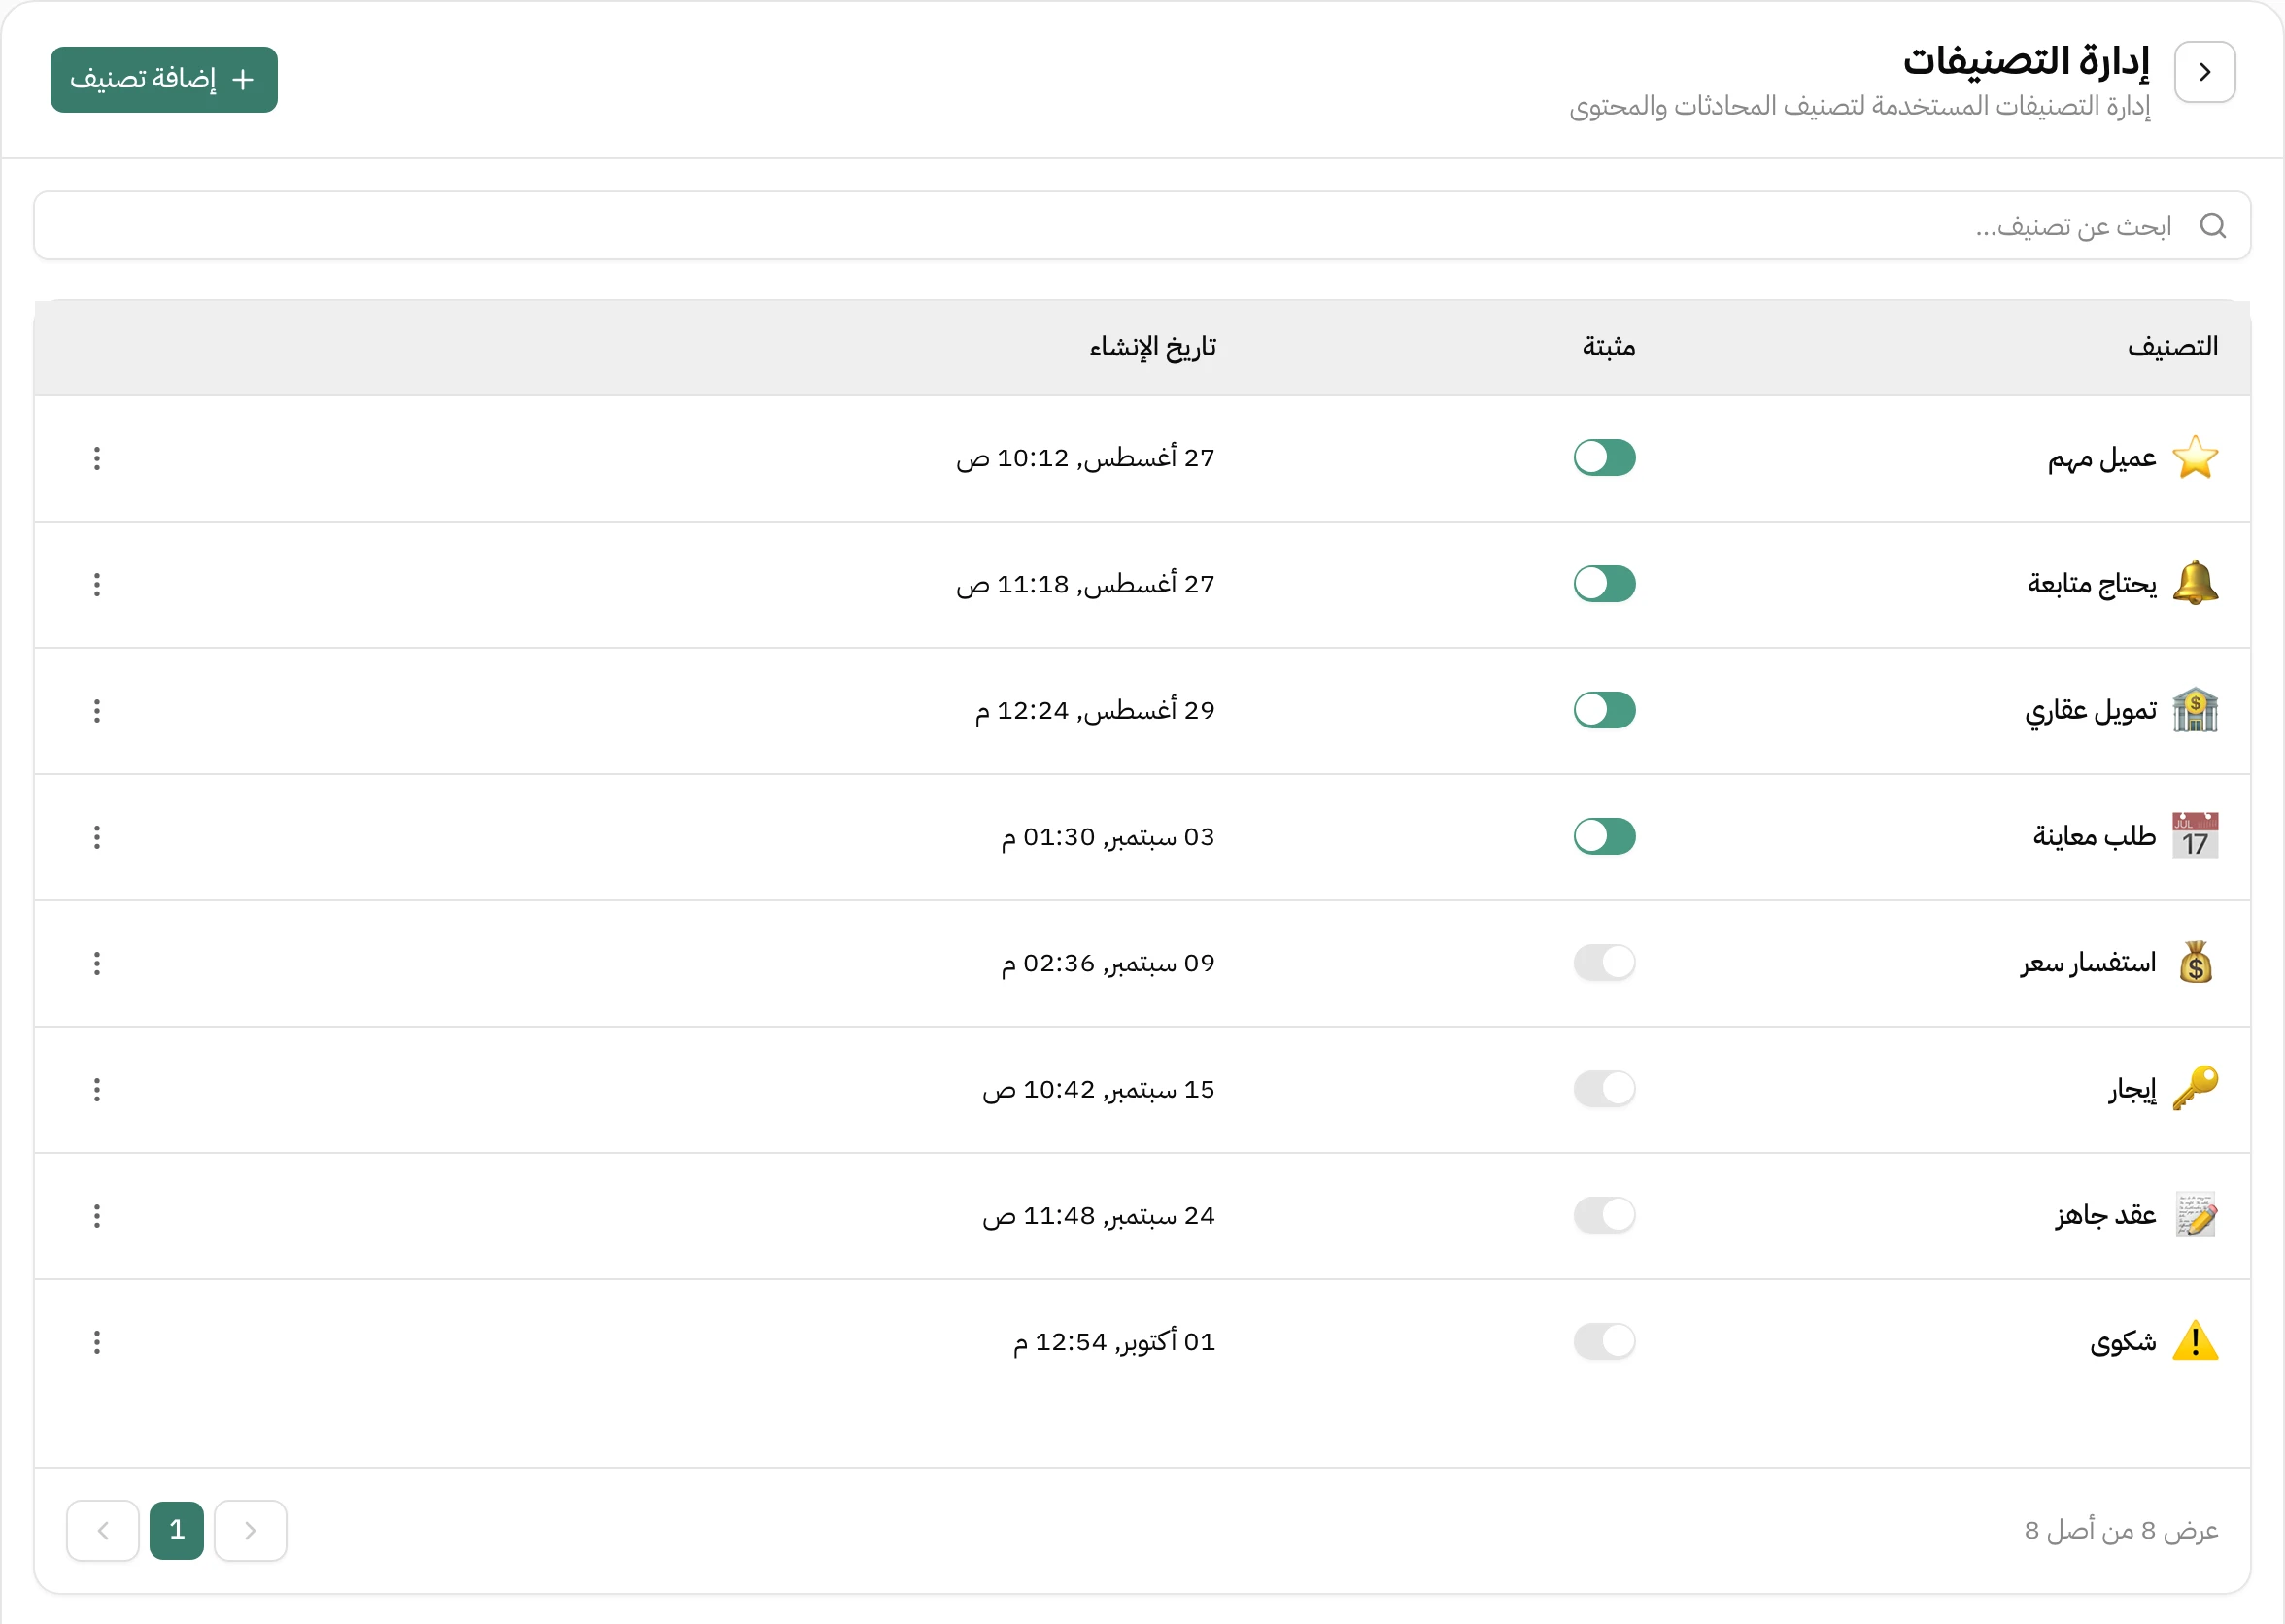Screen dimensions: 2285x1624
Task: Open the three-dot menu for عقد جاهز
Action: 97,1216
